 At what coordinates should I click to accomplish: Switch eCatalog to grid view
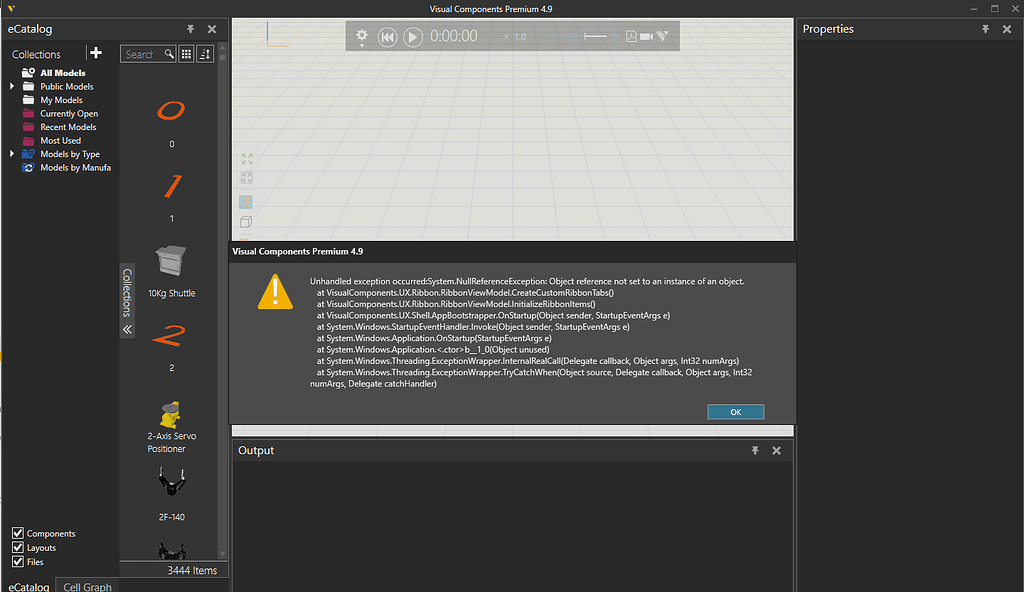(x=186, y=54)
